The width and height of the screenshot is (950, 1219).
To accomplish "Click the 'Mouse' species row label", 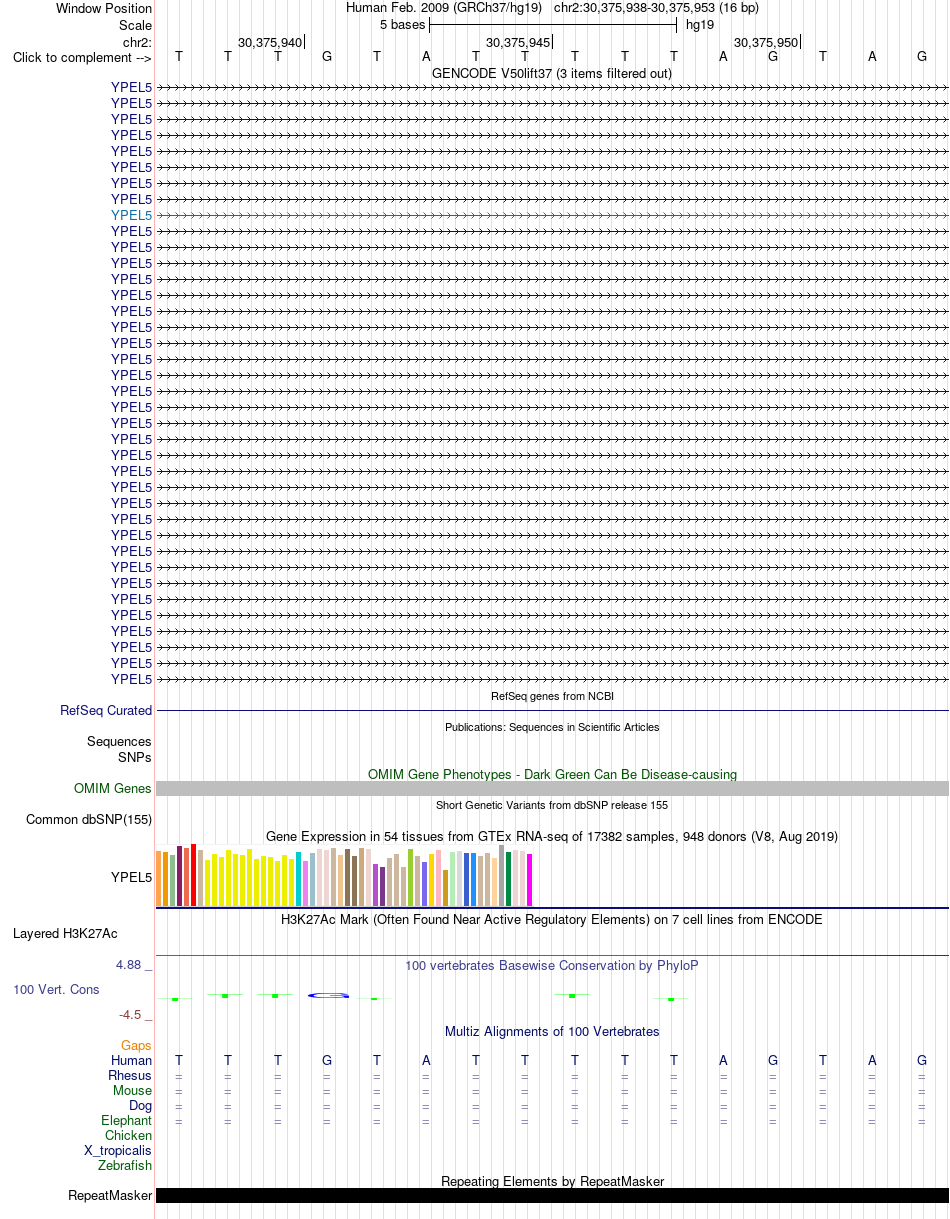I will click(x=133, y=1090).
